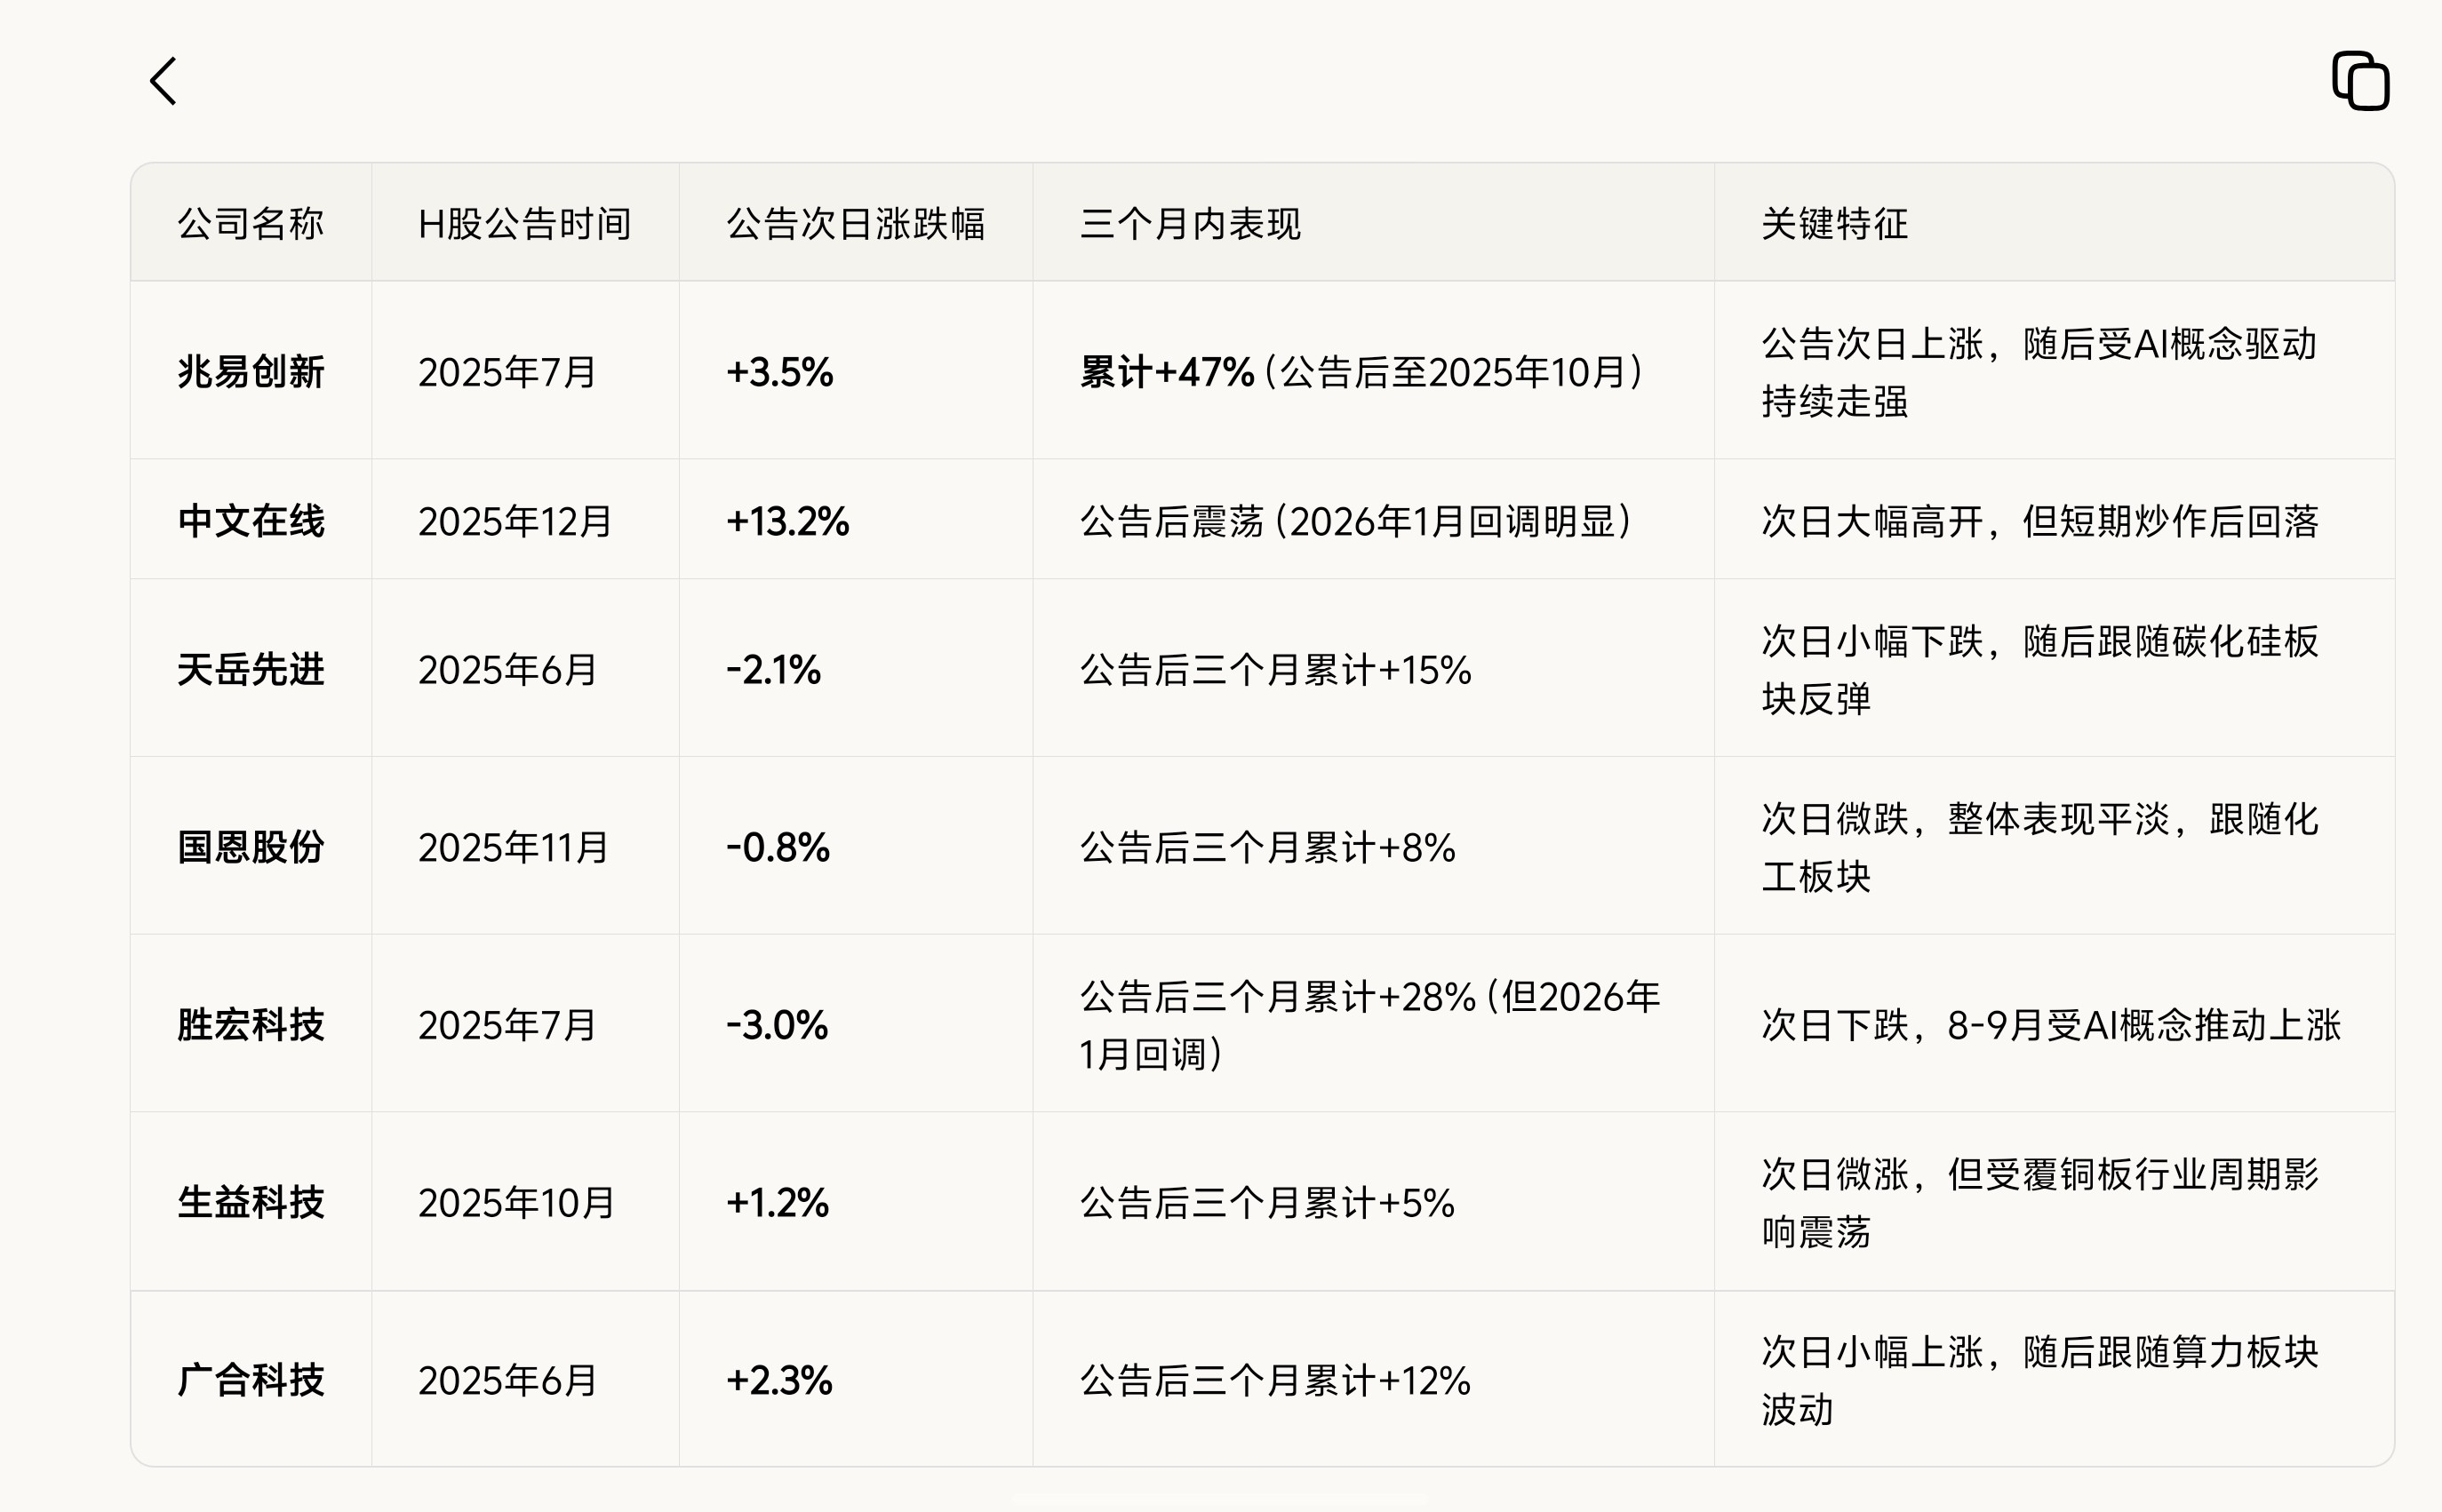Image resolution: width=2442 pixels, height=1512 pixels.
Task: Click the 天岳先进 row name
Action: (x=251, y=670)
